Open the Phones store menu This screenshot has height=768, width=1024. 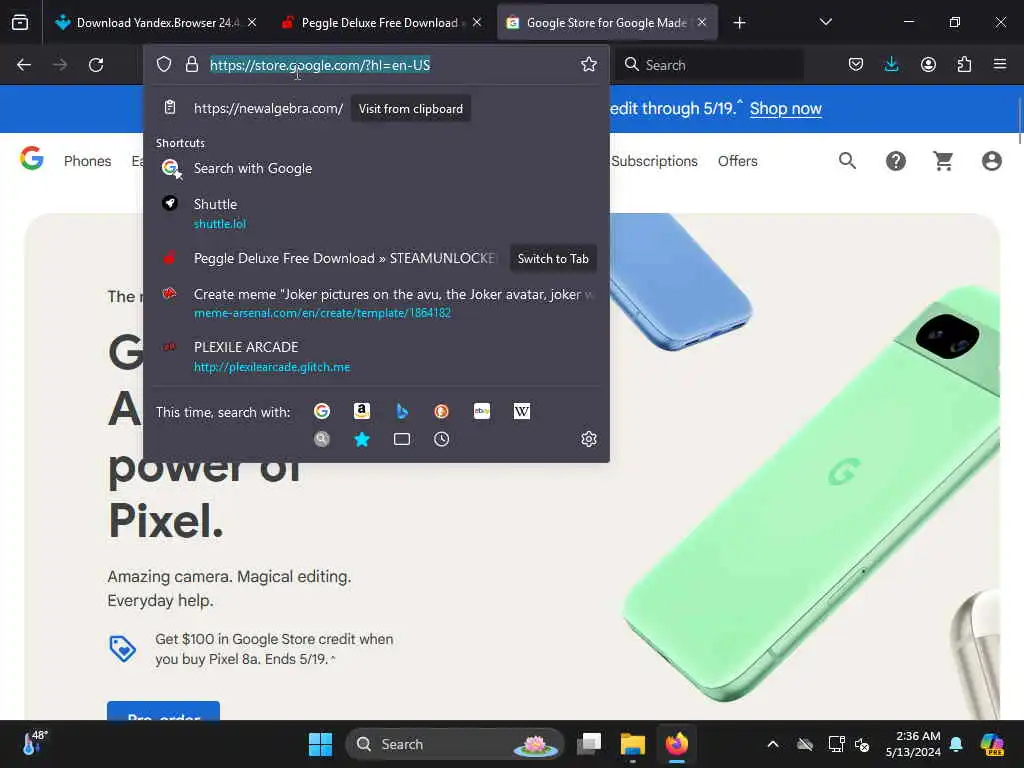(x=88, y=161)
